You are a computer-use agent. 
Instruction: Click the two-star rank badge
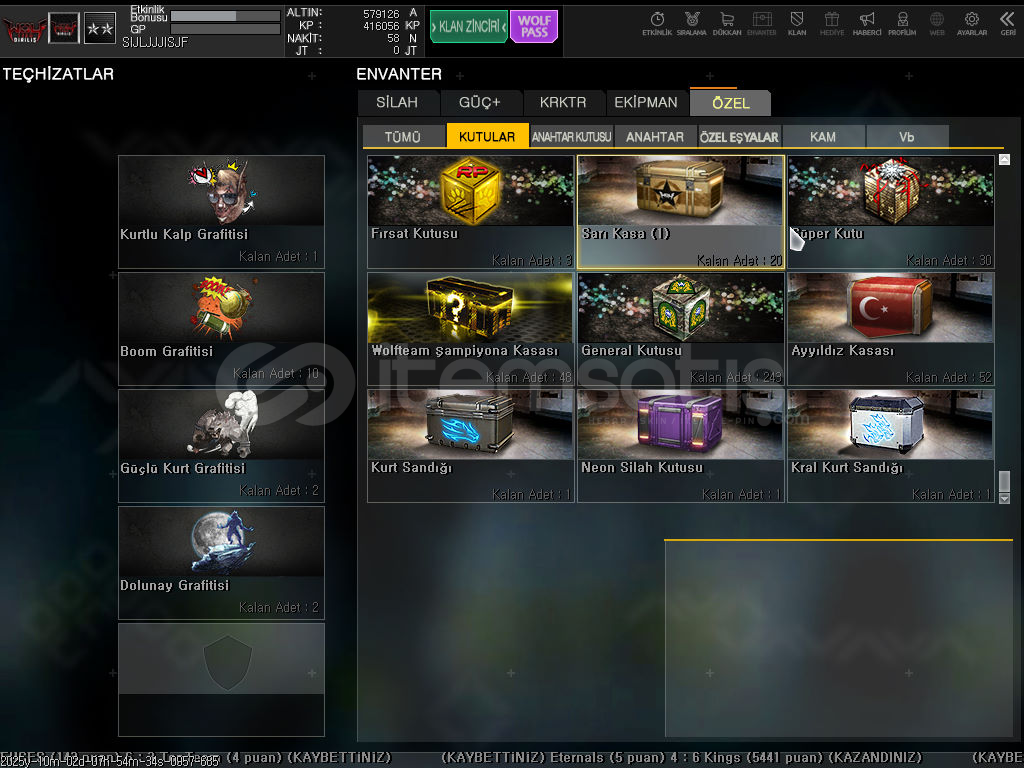point(100,28)
